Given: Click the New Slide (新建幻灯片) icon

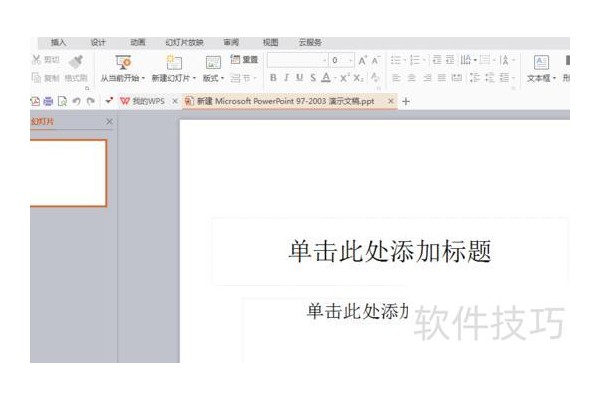Looking at the screenshot, I should click(x=174, y=62).
